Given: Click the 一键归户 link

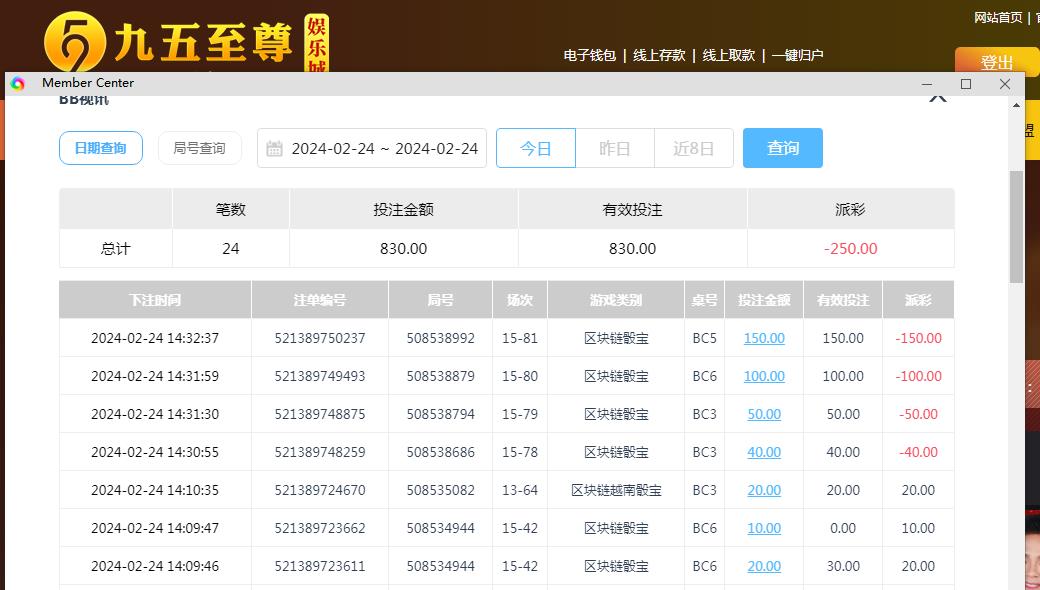Looking at the screenshot, I should click(797, 56).
